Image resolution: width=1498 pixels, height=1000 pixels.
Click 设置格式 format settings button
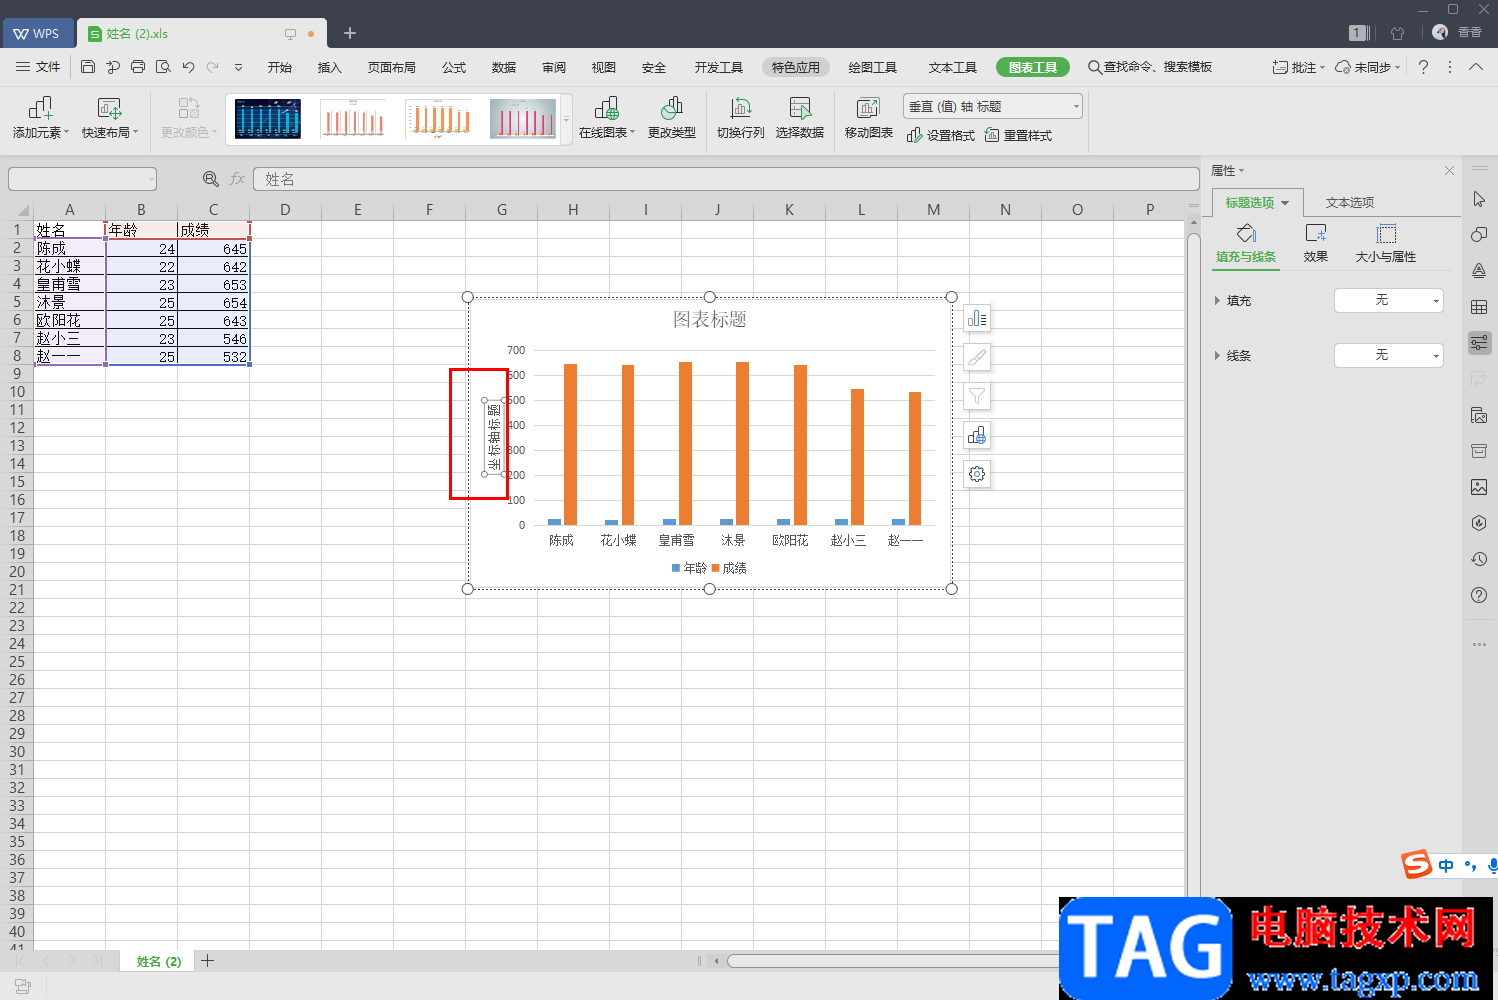point(941,135)
